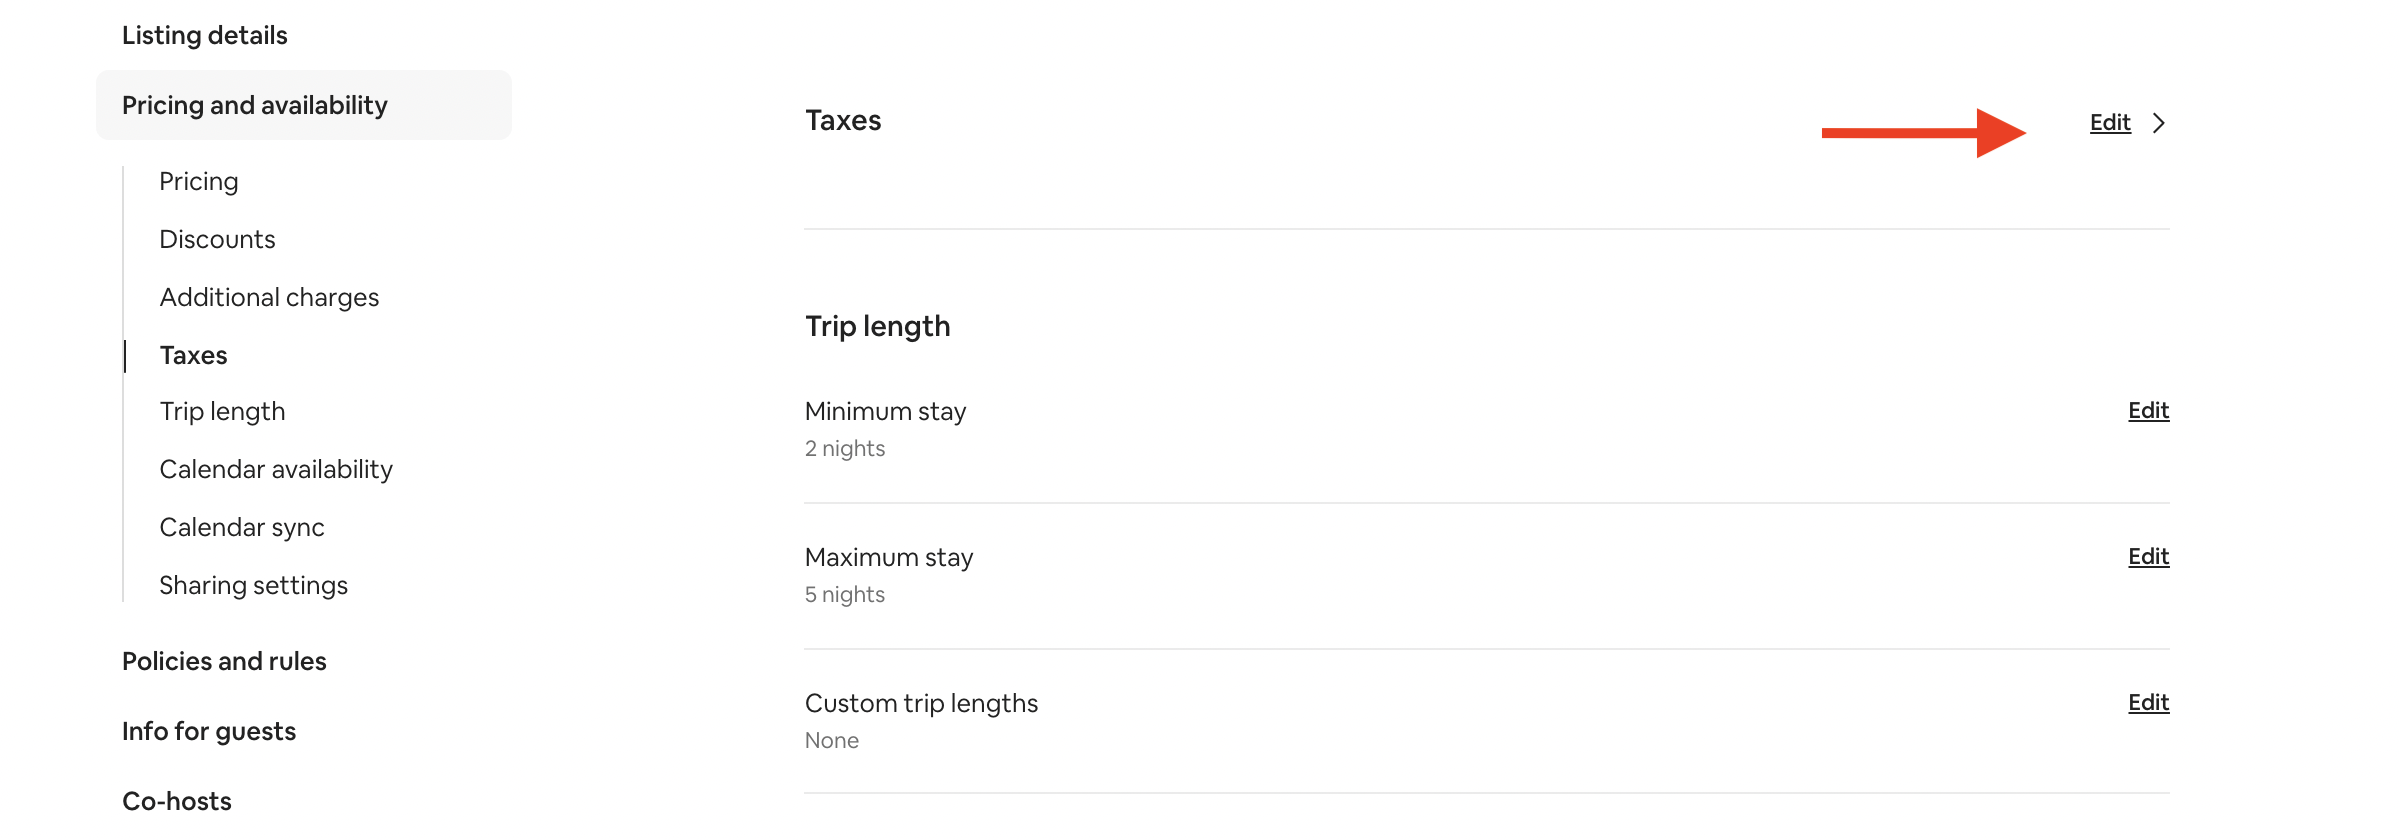This screenshot has height=840, width=2398.
Task: Edit the Maximum stay setting
Action: click(x=2147, y=557)
